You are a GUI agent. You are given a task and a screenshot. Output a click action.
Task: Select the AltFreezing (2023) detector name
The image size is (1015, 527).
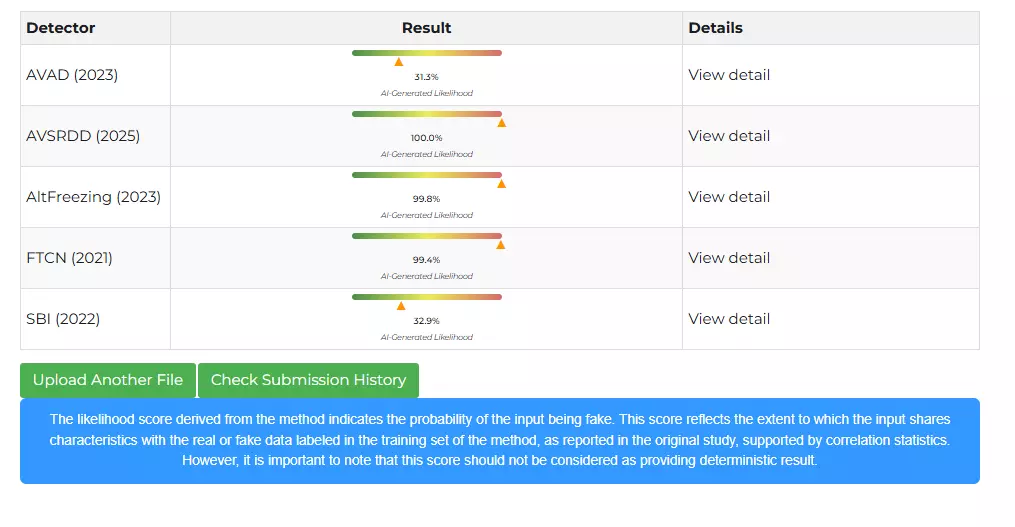pyautogui.click(x=93, y=197)
